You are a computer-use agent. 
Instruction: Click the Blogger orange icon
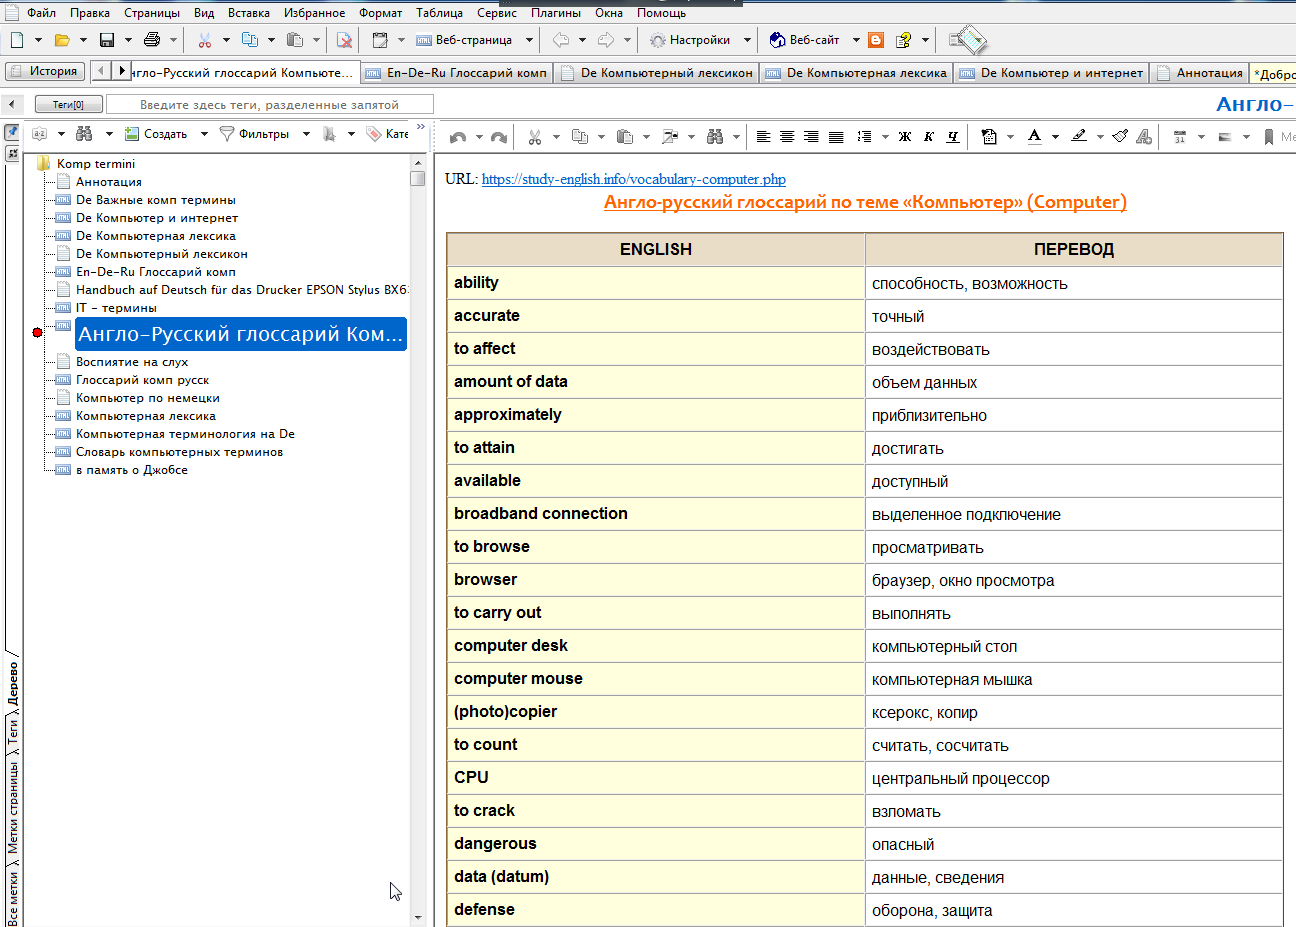pos(876,40)
